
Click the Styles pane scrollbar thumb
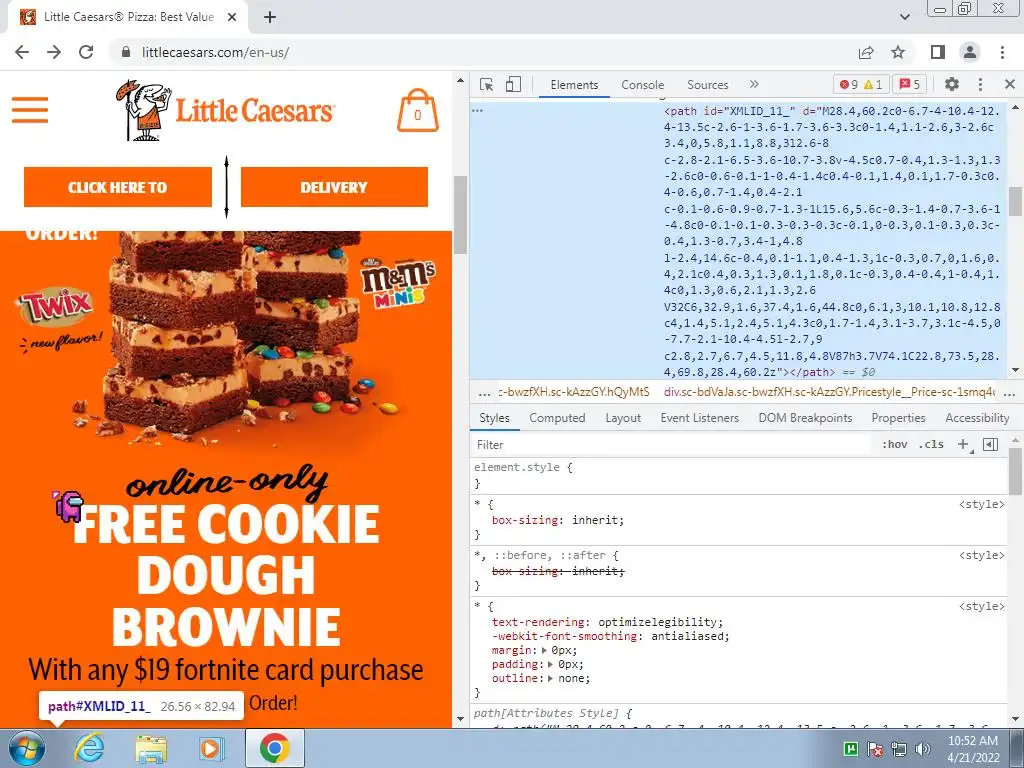pyautogui.click(x=1016, y=472)
